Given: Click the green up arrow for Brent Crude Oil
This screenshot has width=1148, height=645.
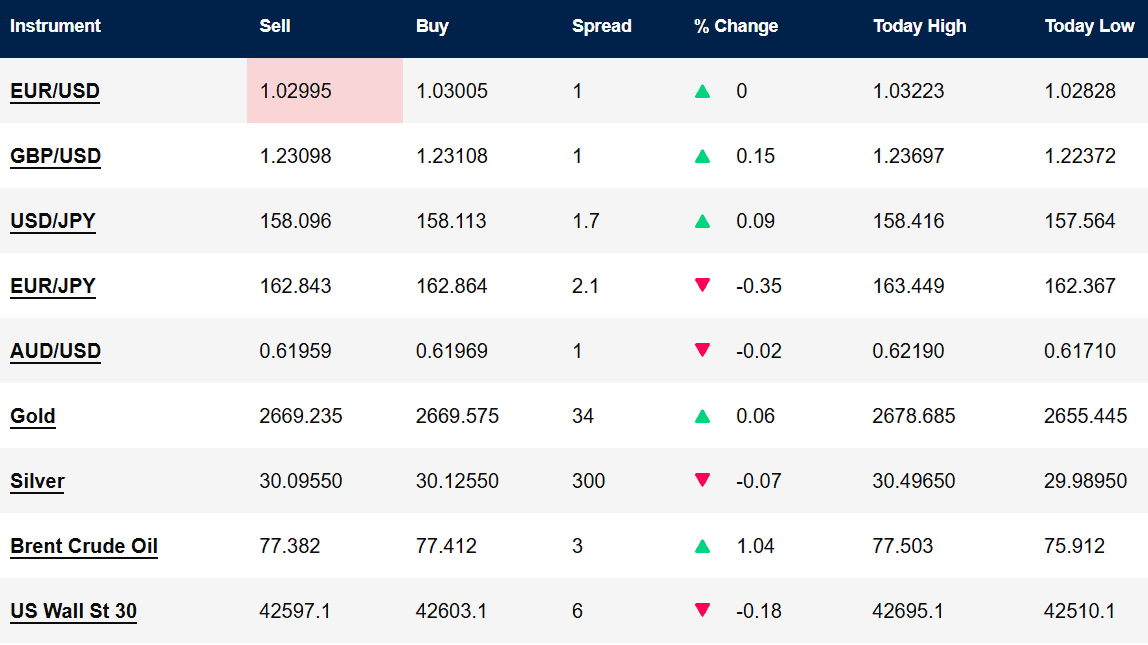Looking at the screenshot, I should (702, 546).
